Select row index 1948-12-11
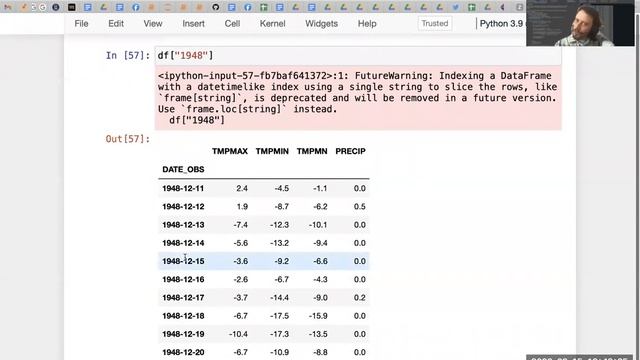The image size is (640, 360). click(183, 189)
